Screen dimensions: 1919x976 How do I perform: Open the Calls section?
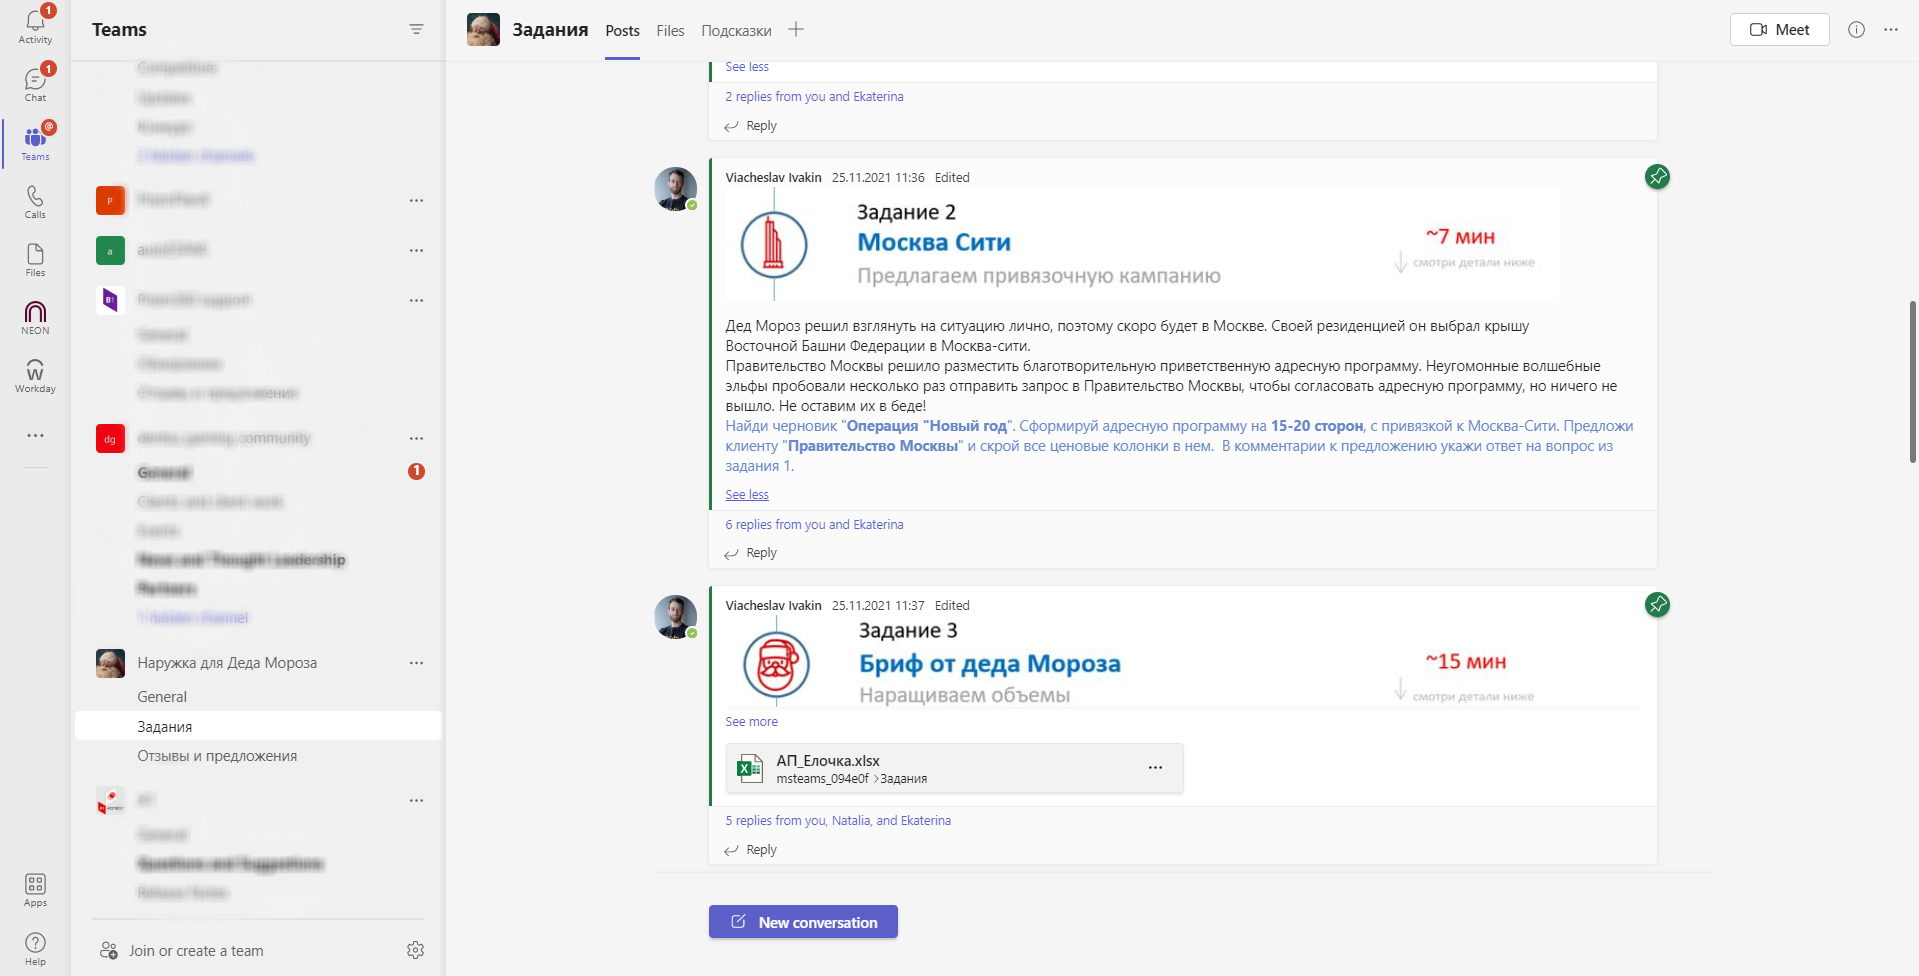pyautogui.click(x=35, y=201)
